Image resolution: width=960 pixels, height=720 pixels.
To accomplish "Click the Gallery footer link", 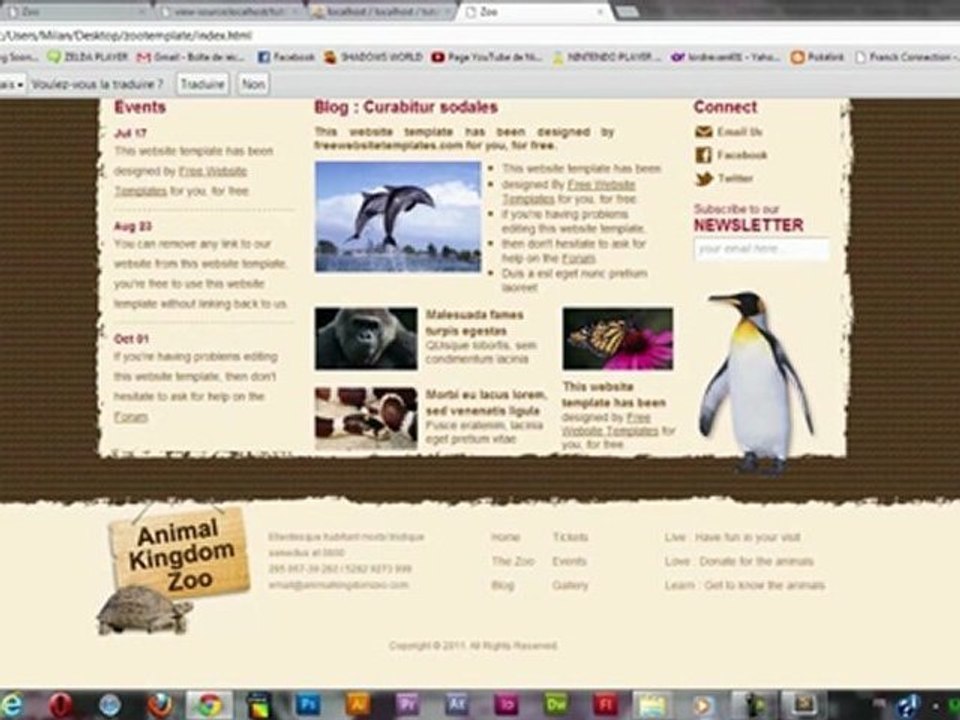I will pos(570,585).
